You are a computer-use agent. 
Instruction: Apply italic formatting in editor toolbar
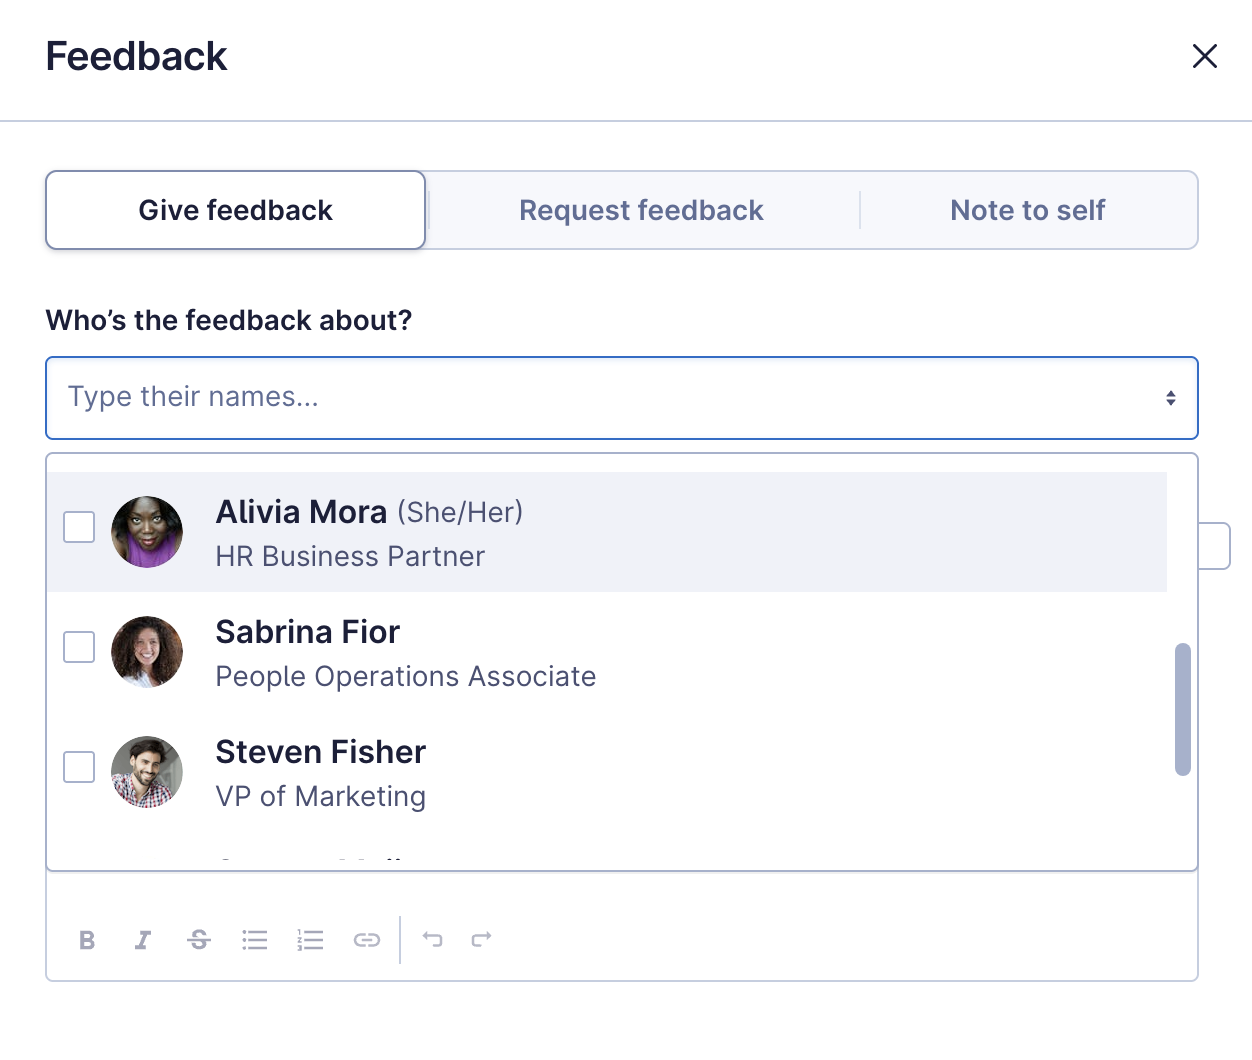point(143,940)
